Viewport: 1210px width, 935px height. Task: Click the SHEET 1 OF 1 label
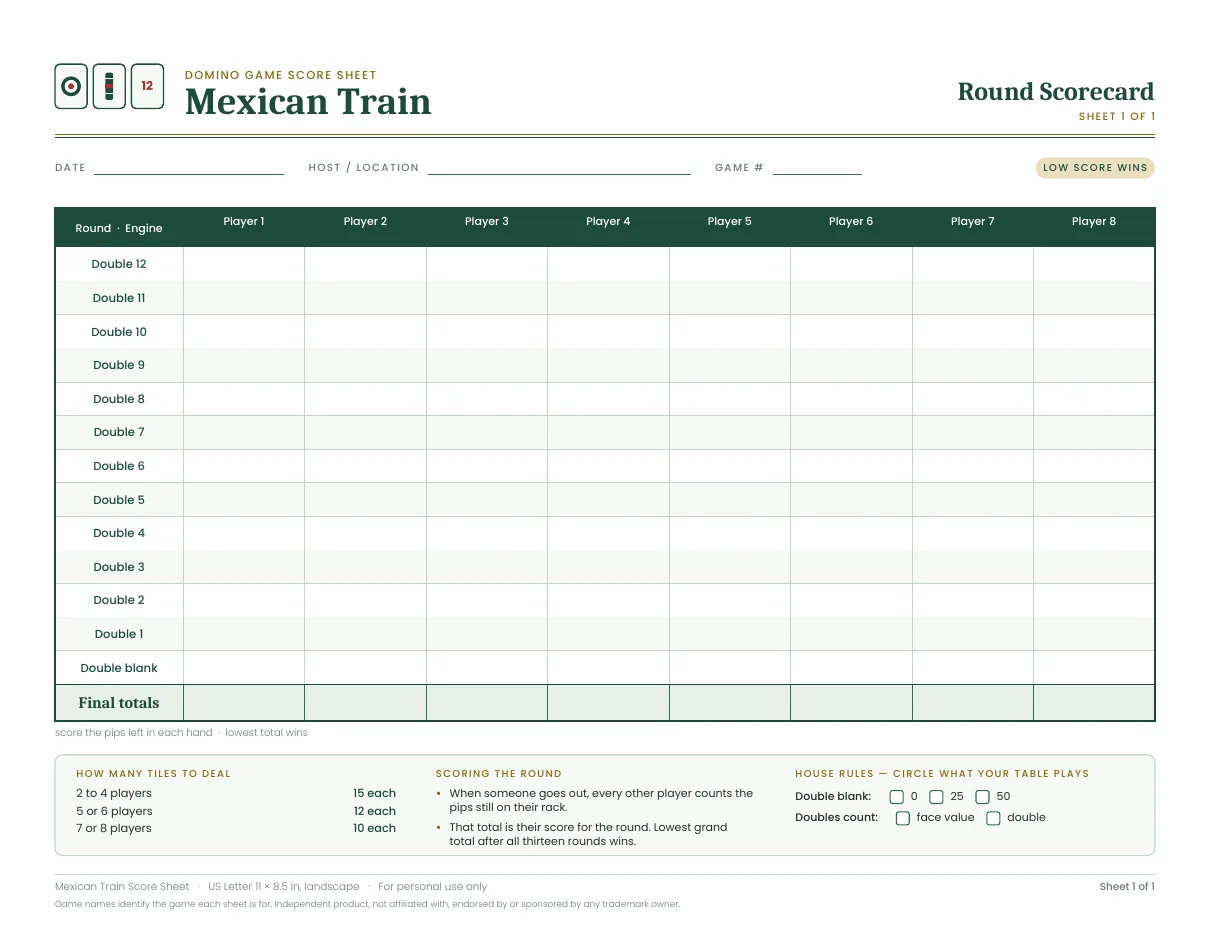click(x=1117, y=117)
